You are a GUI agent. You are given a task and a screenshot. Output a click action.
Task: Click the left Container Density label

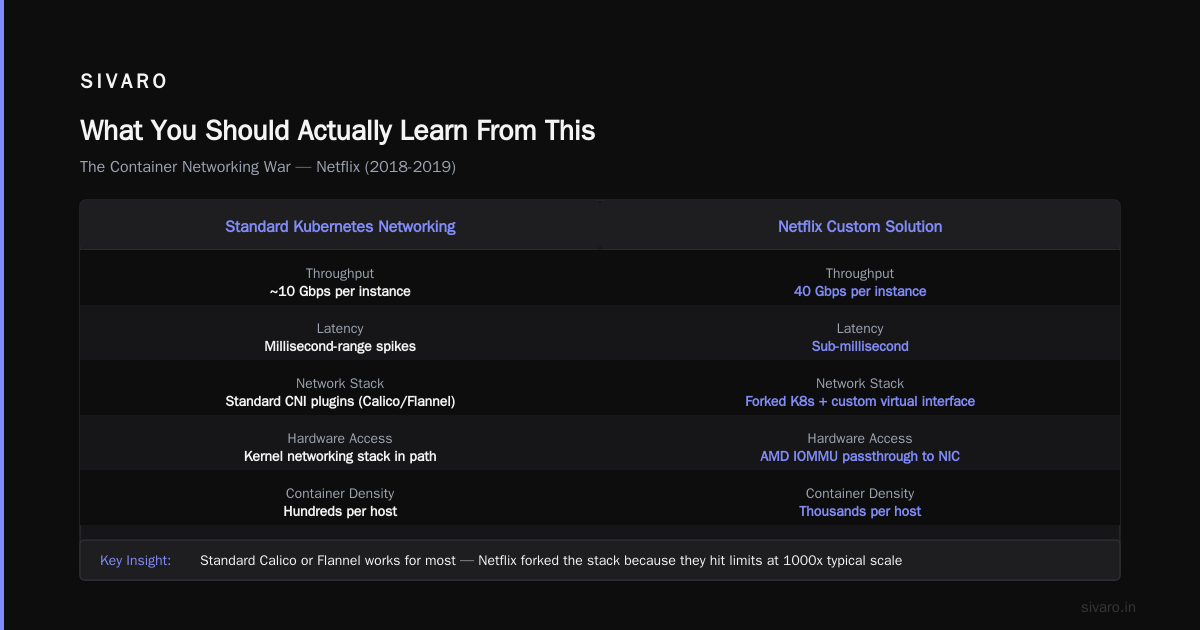tap(340, 493)
